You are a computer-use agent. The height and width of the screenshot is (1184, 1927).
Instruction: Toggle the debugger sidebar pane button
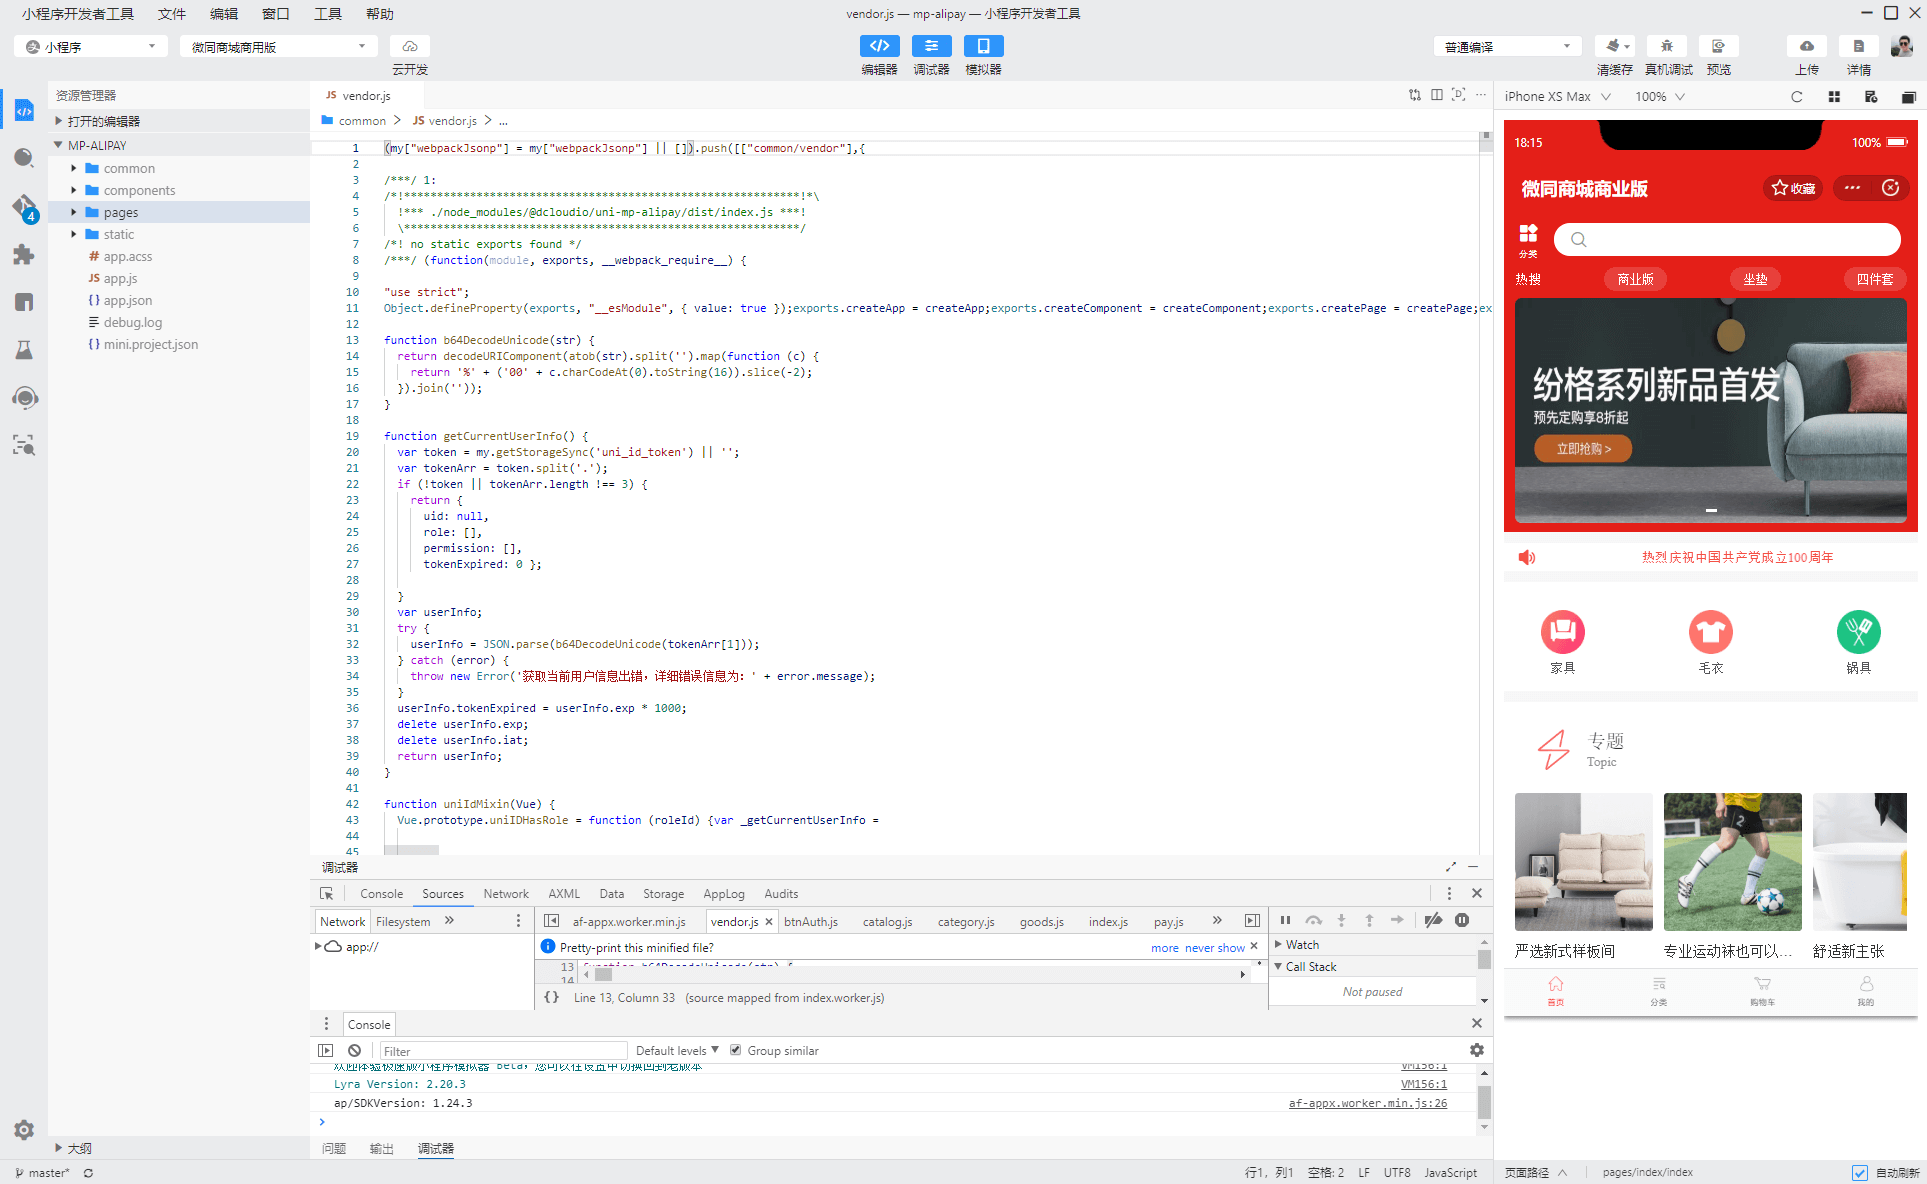point(1252,921)
